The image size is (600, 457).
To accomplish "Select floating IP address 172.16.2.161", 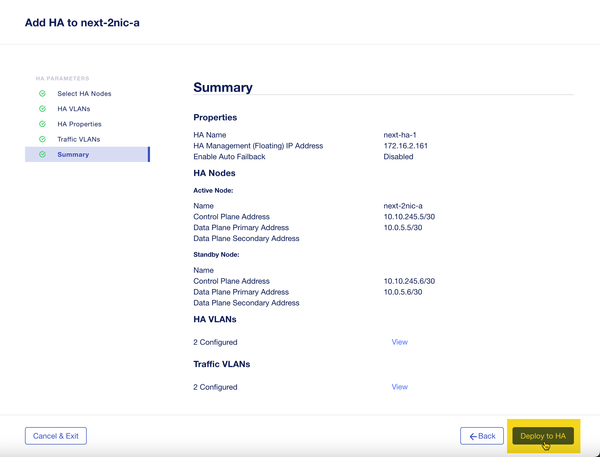I will point(406,146).
